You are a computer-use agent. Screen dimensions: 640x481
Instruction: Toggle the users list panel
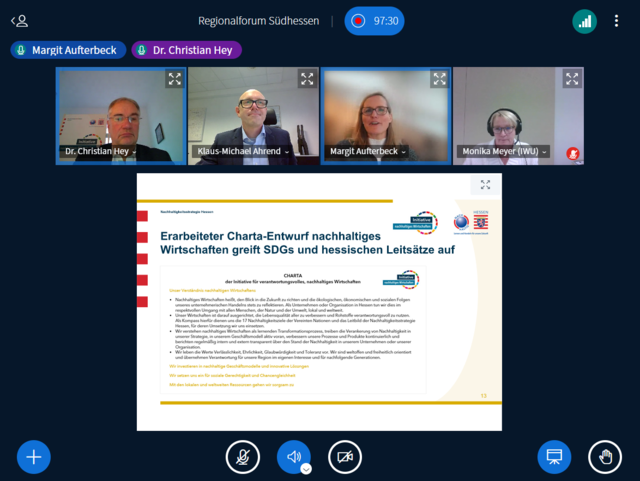(19, 20)
